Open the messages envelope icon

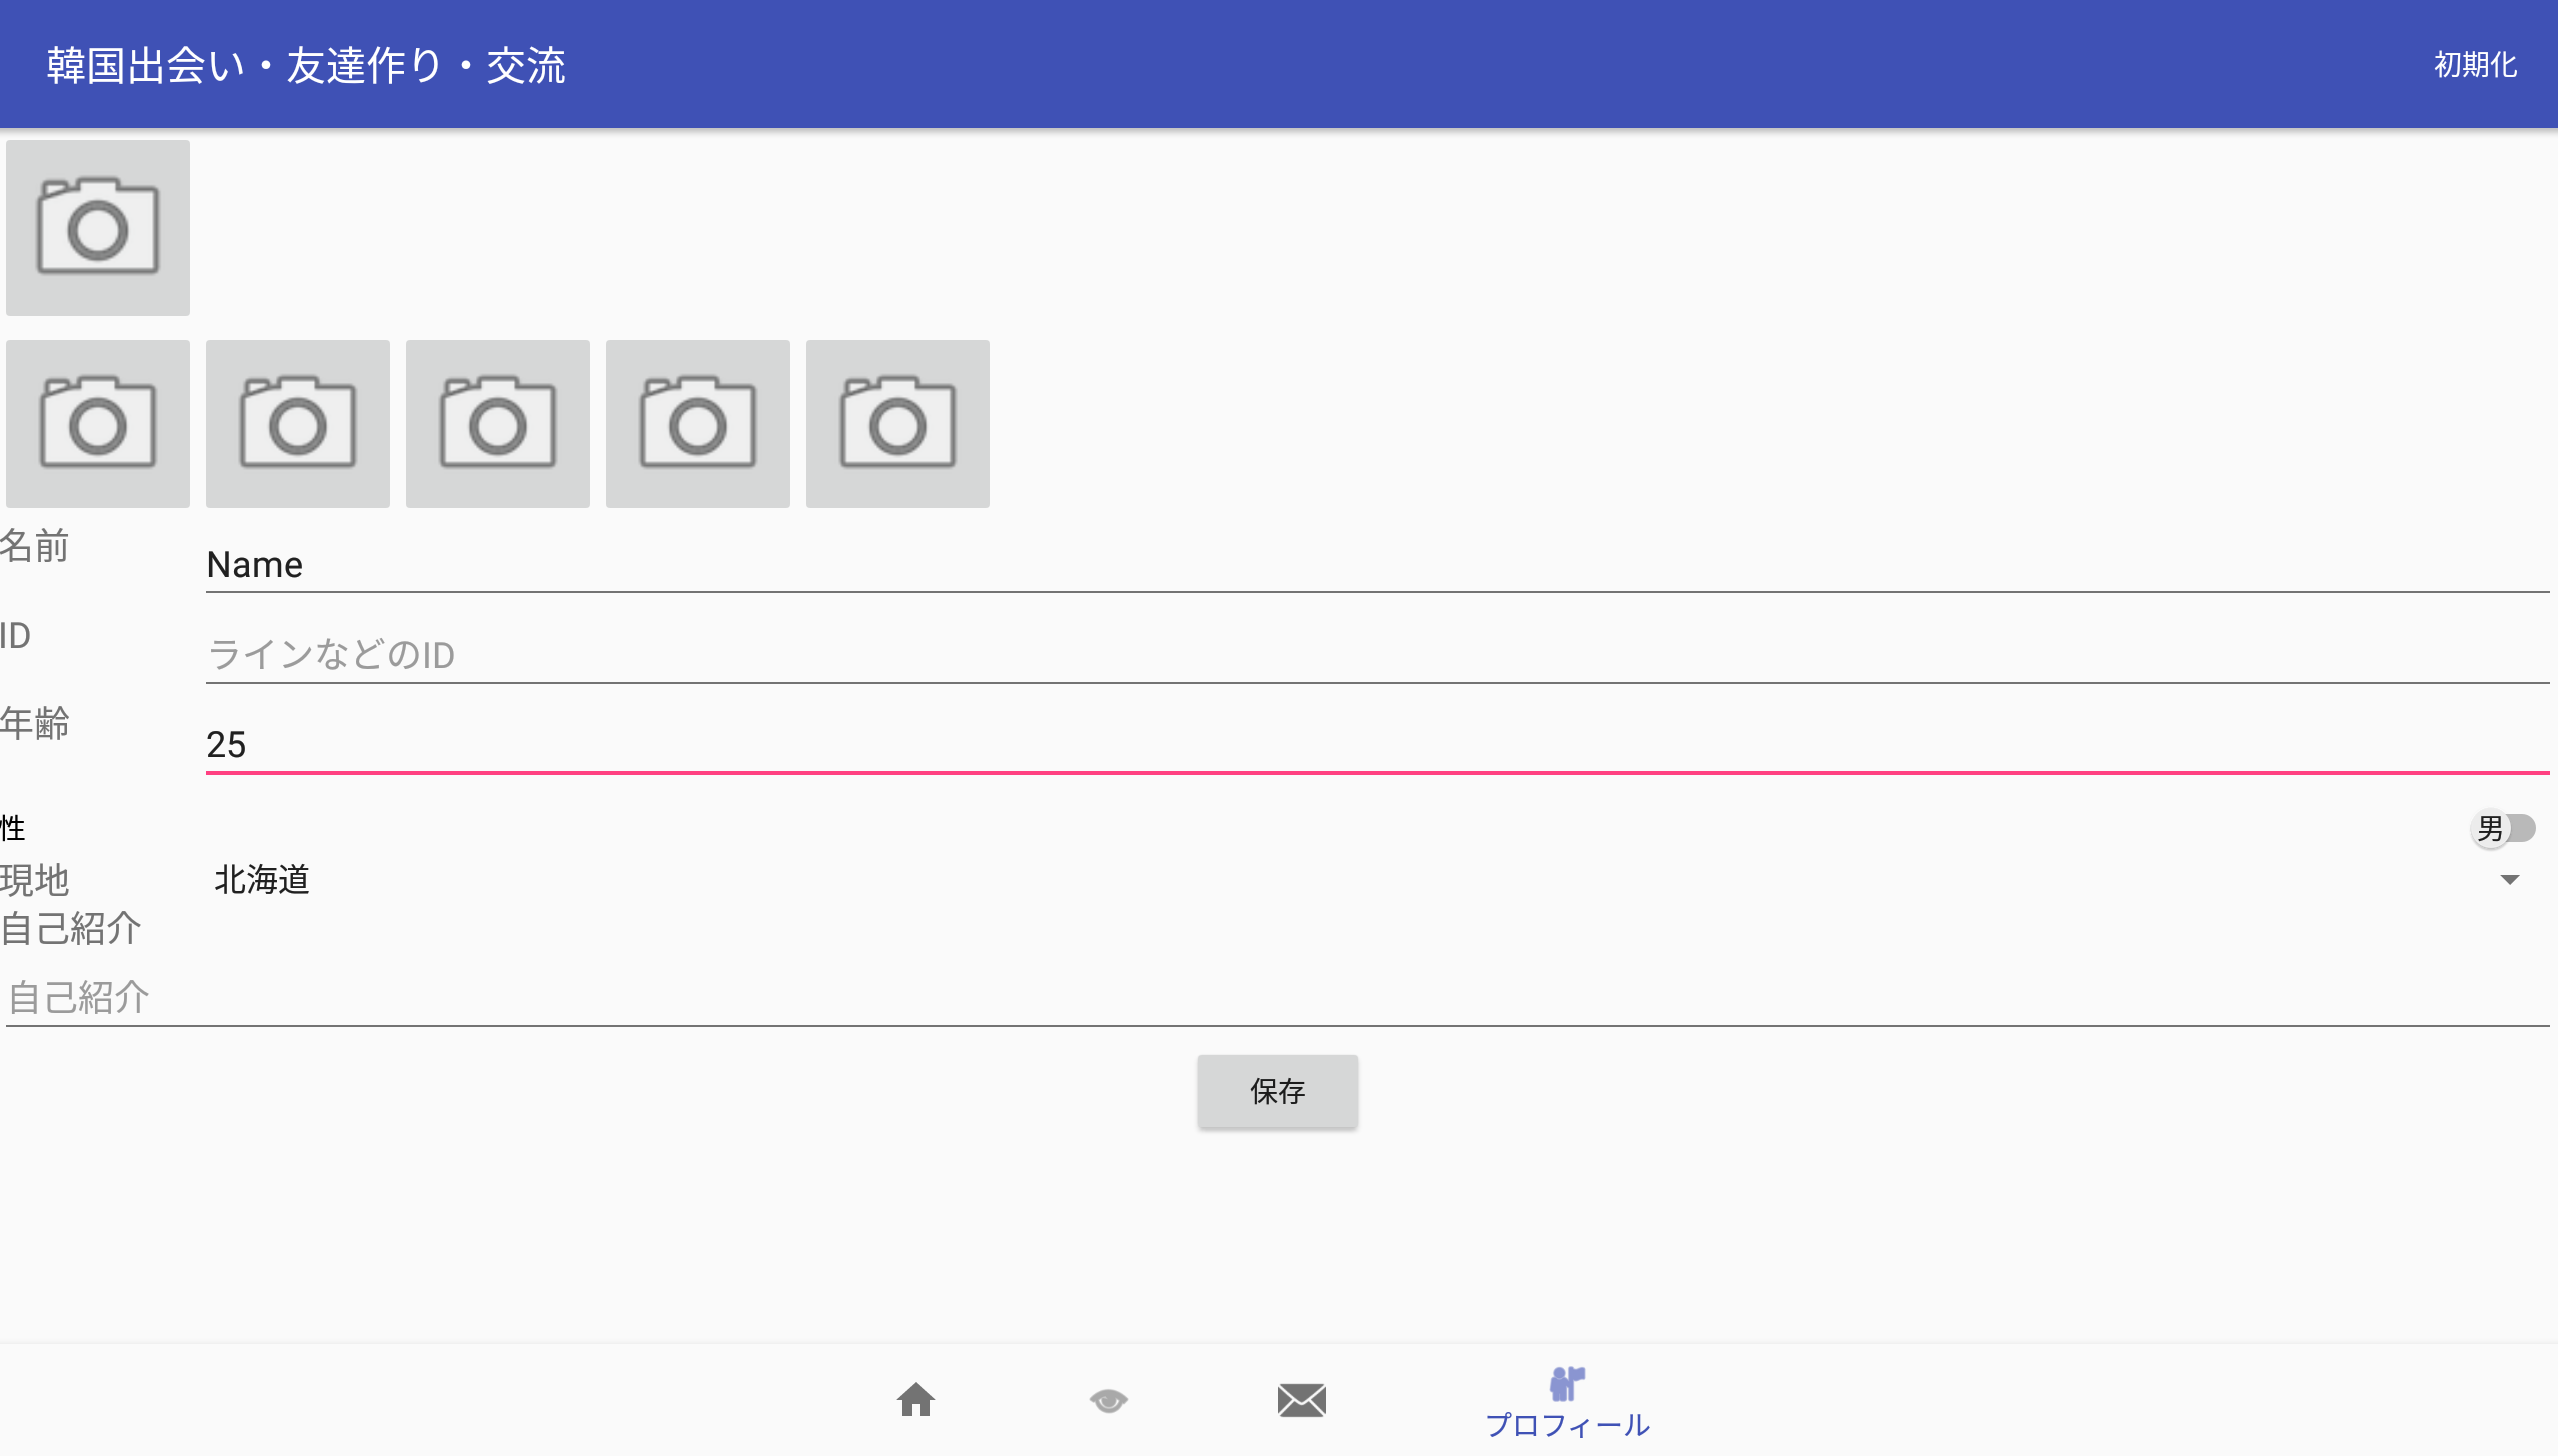(x=1301, y=1400)
